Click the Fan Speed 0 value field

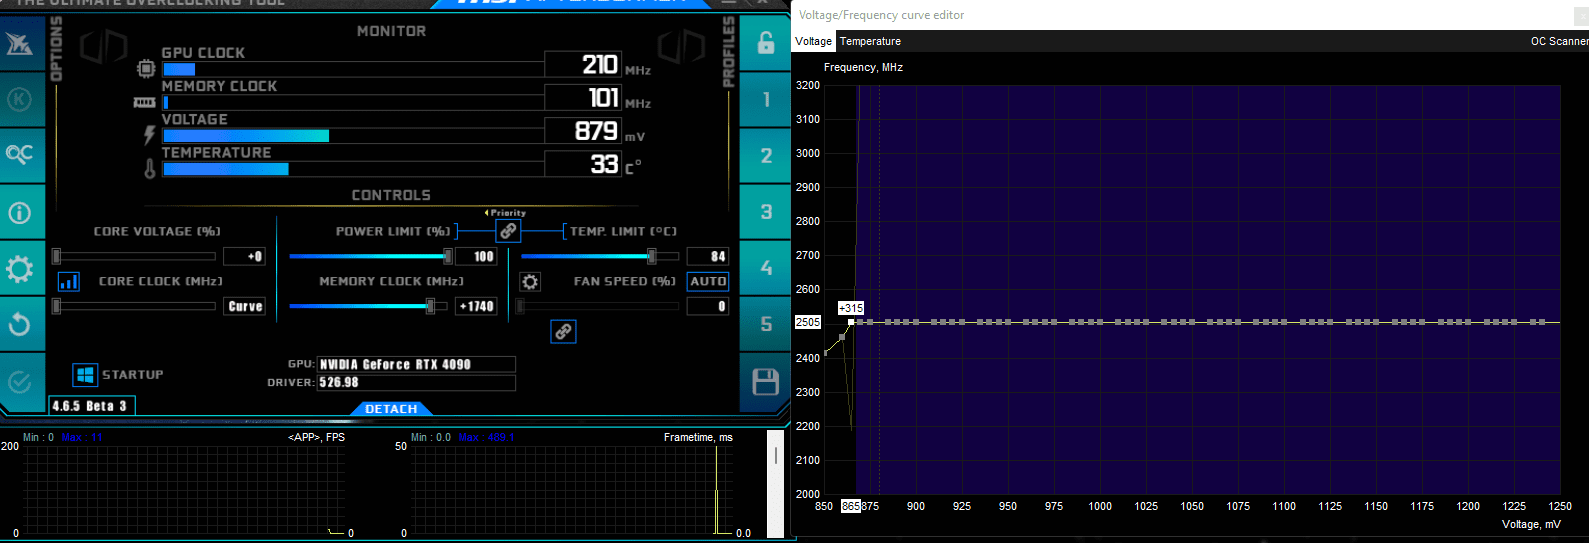point(708,307)
